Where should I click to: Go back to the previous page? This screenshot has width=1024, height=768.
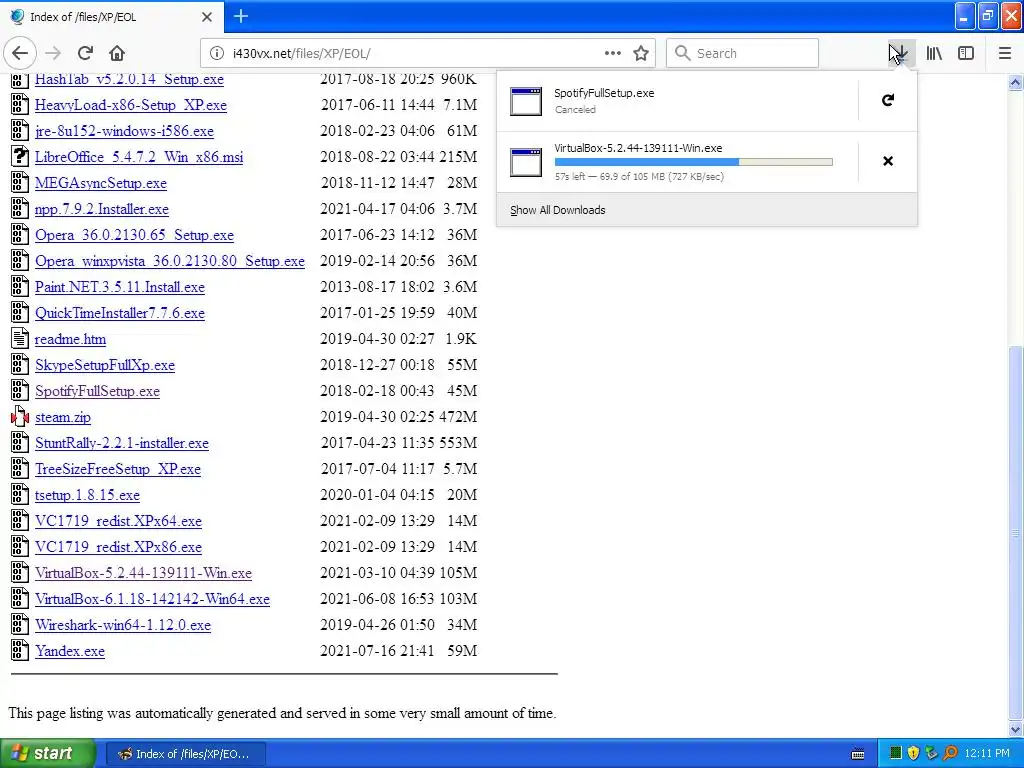click(x=20, y=53)
